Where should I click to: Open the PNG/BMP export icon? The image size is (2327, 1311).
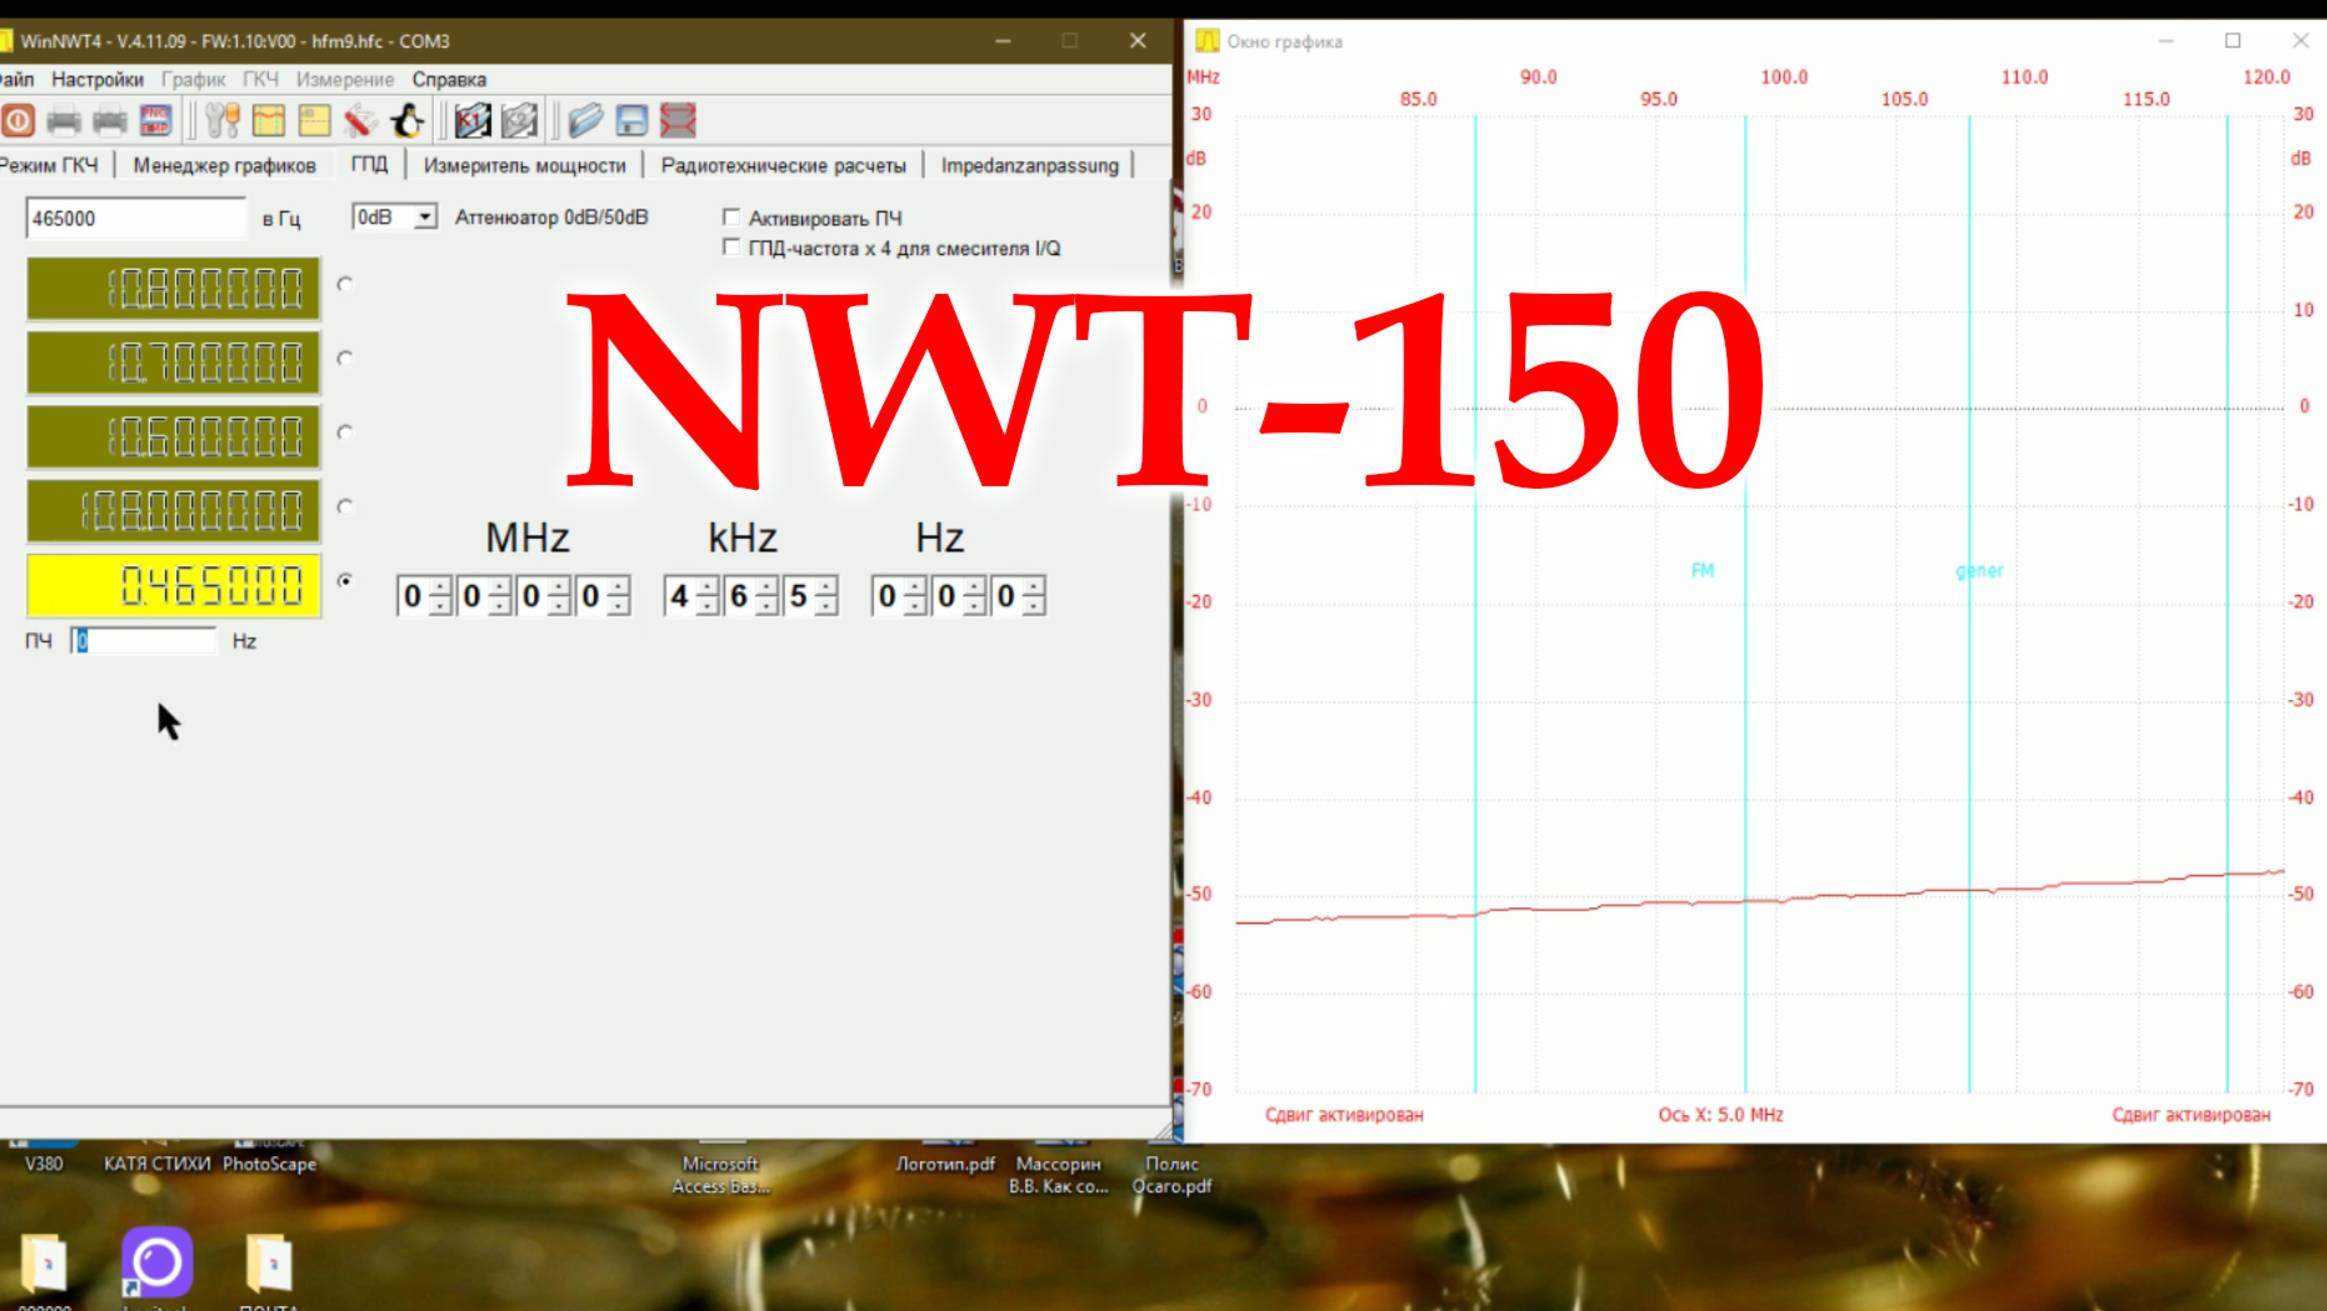coord(155,120)
